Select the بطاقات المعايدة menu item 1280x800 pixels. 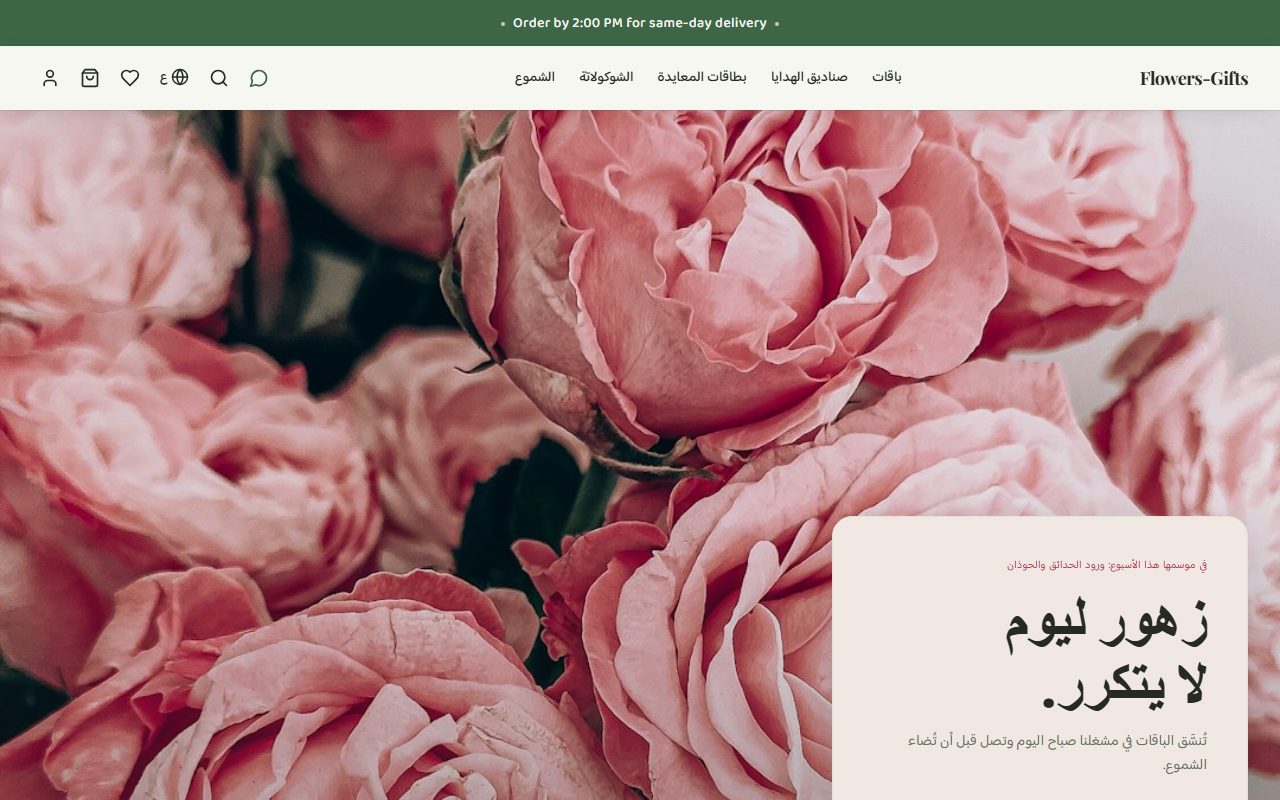702,77
